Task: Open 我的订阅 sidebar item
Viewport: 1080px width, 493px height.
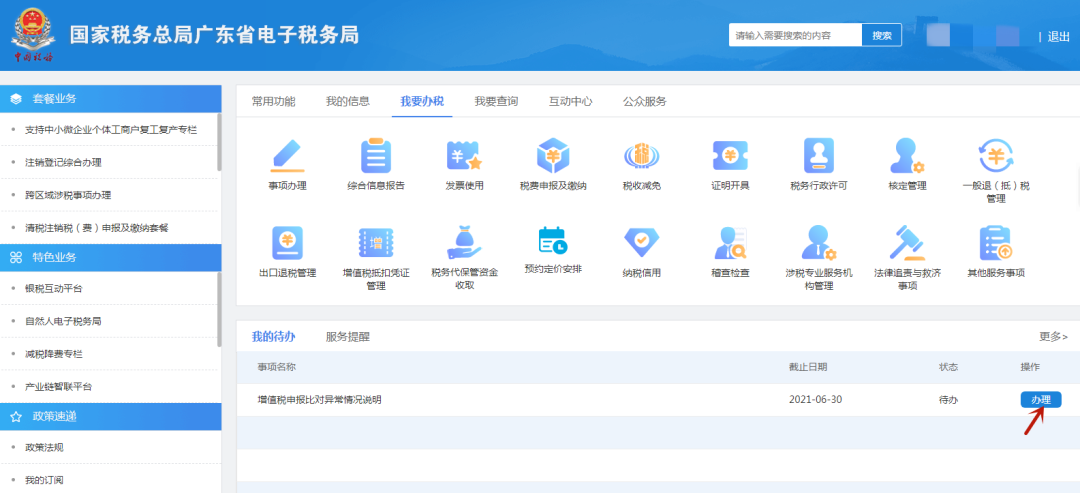Action: tap(44, 480)
